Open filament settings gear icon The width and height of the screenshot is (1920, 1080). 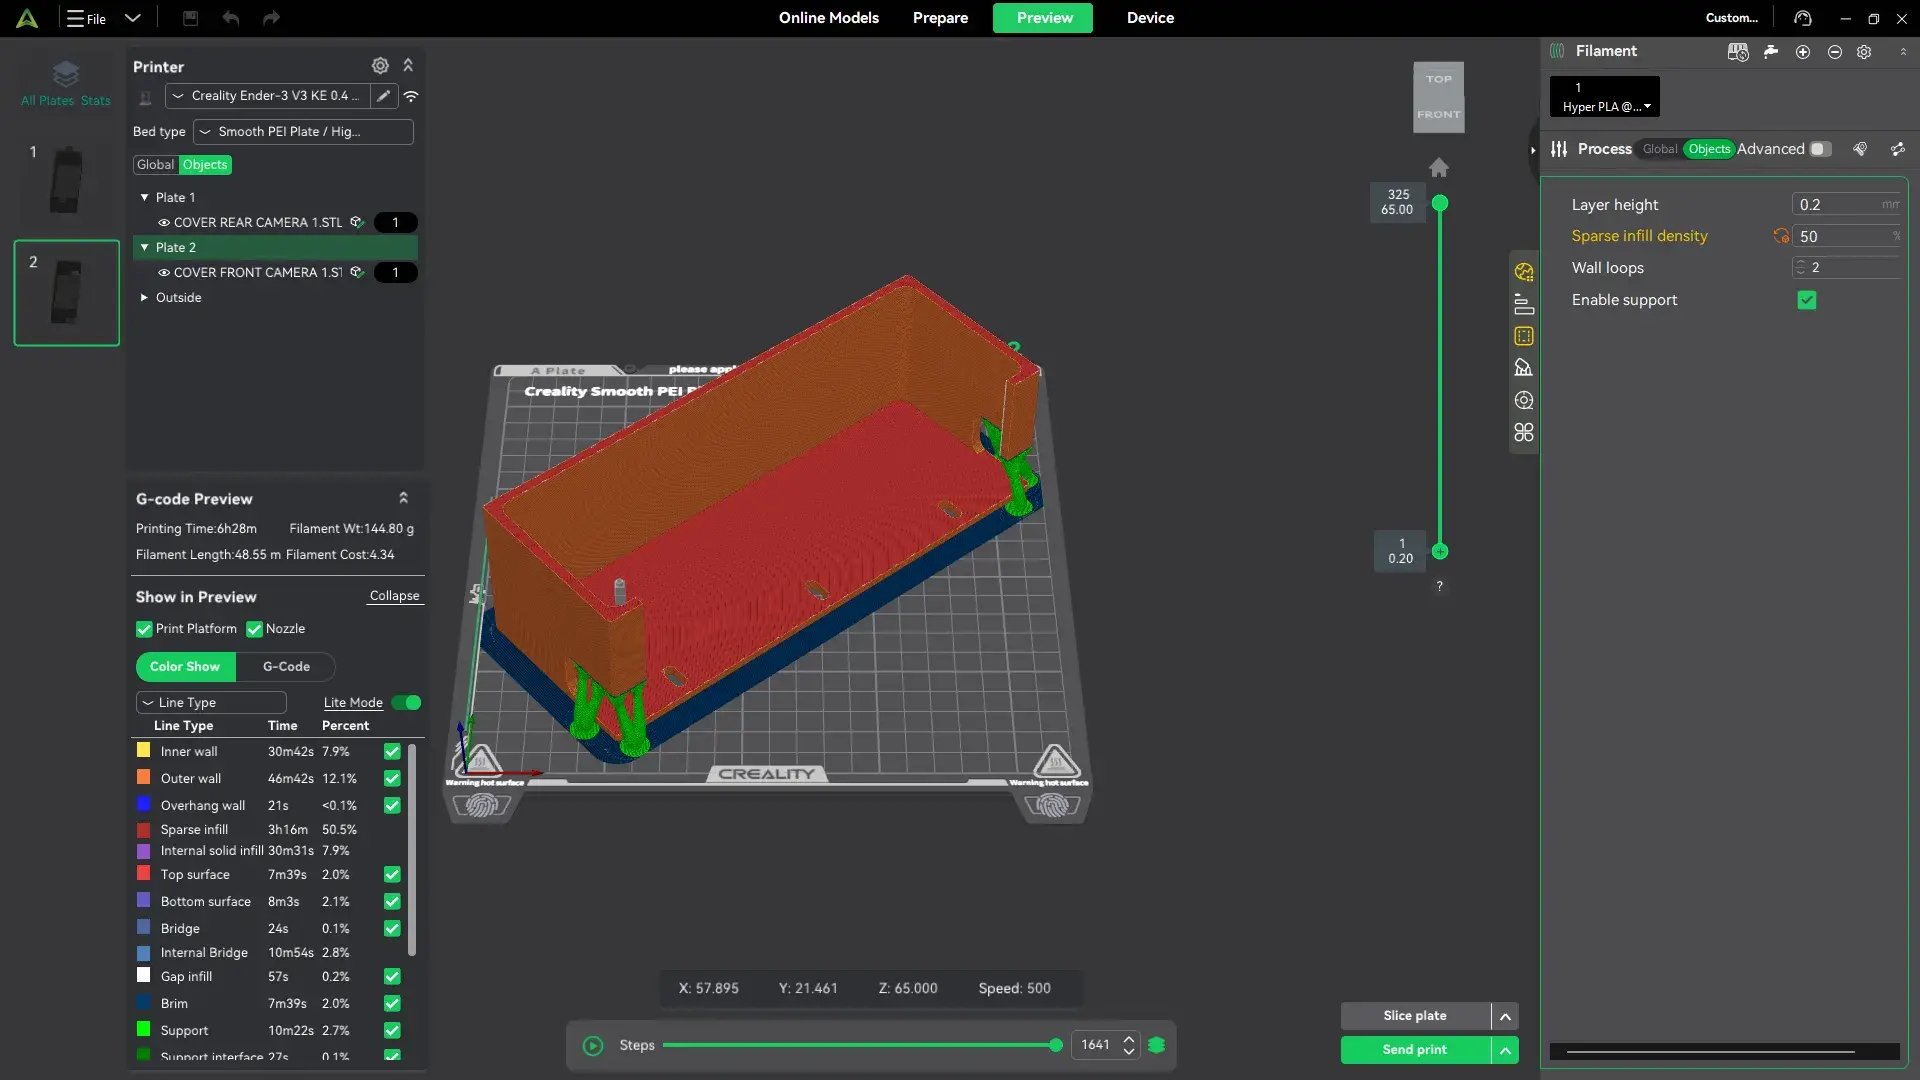click(x=1864, y=52)
